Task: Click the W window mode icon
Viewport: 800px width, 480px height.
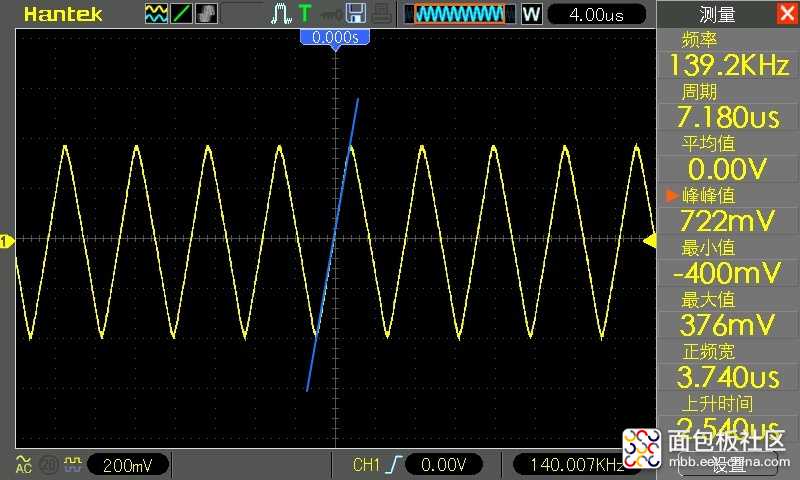Action: pyautogui.click(x=531, y=14)
